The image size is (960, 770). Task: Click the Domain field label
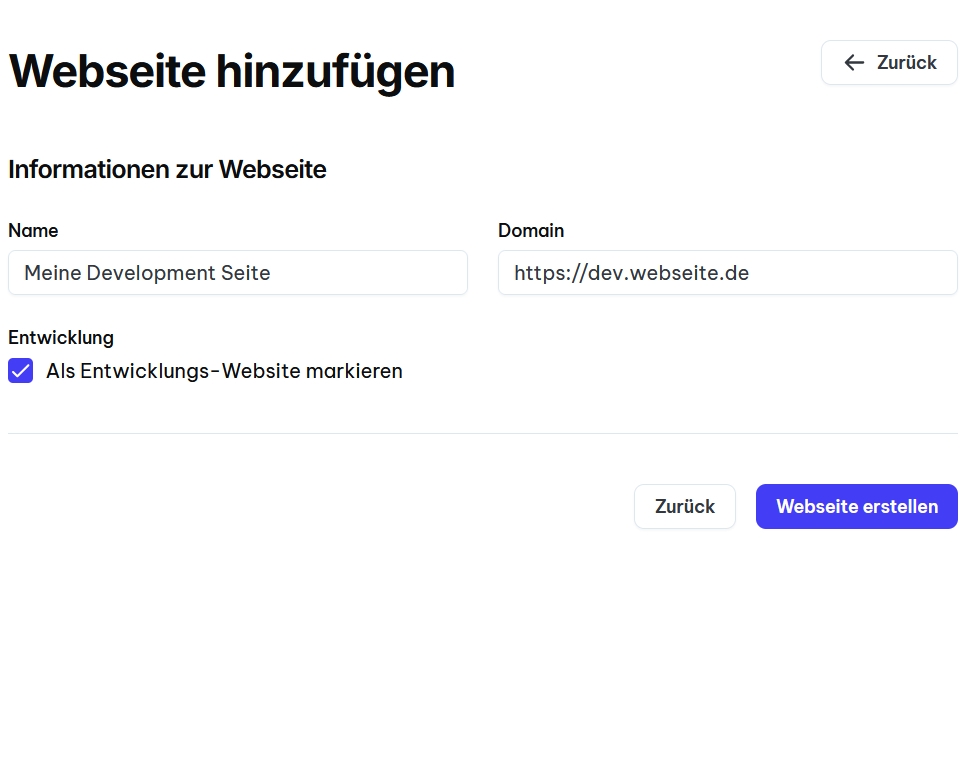coord(531,230)
